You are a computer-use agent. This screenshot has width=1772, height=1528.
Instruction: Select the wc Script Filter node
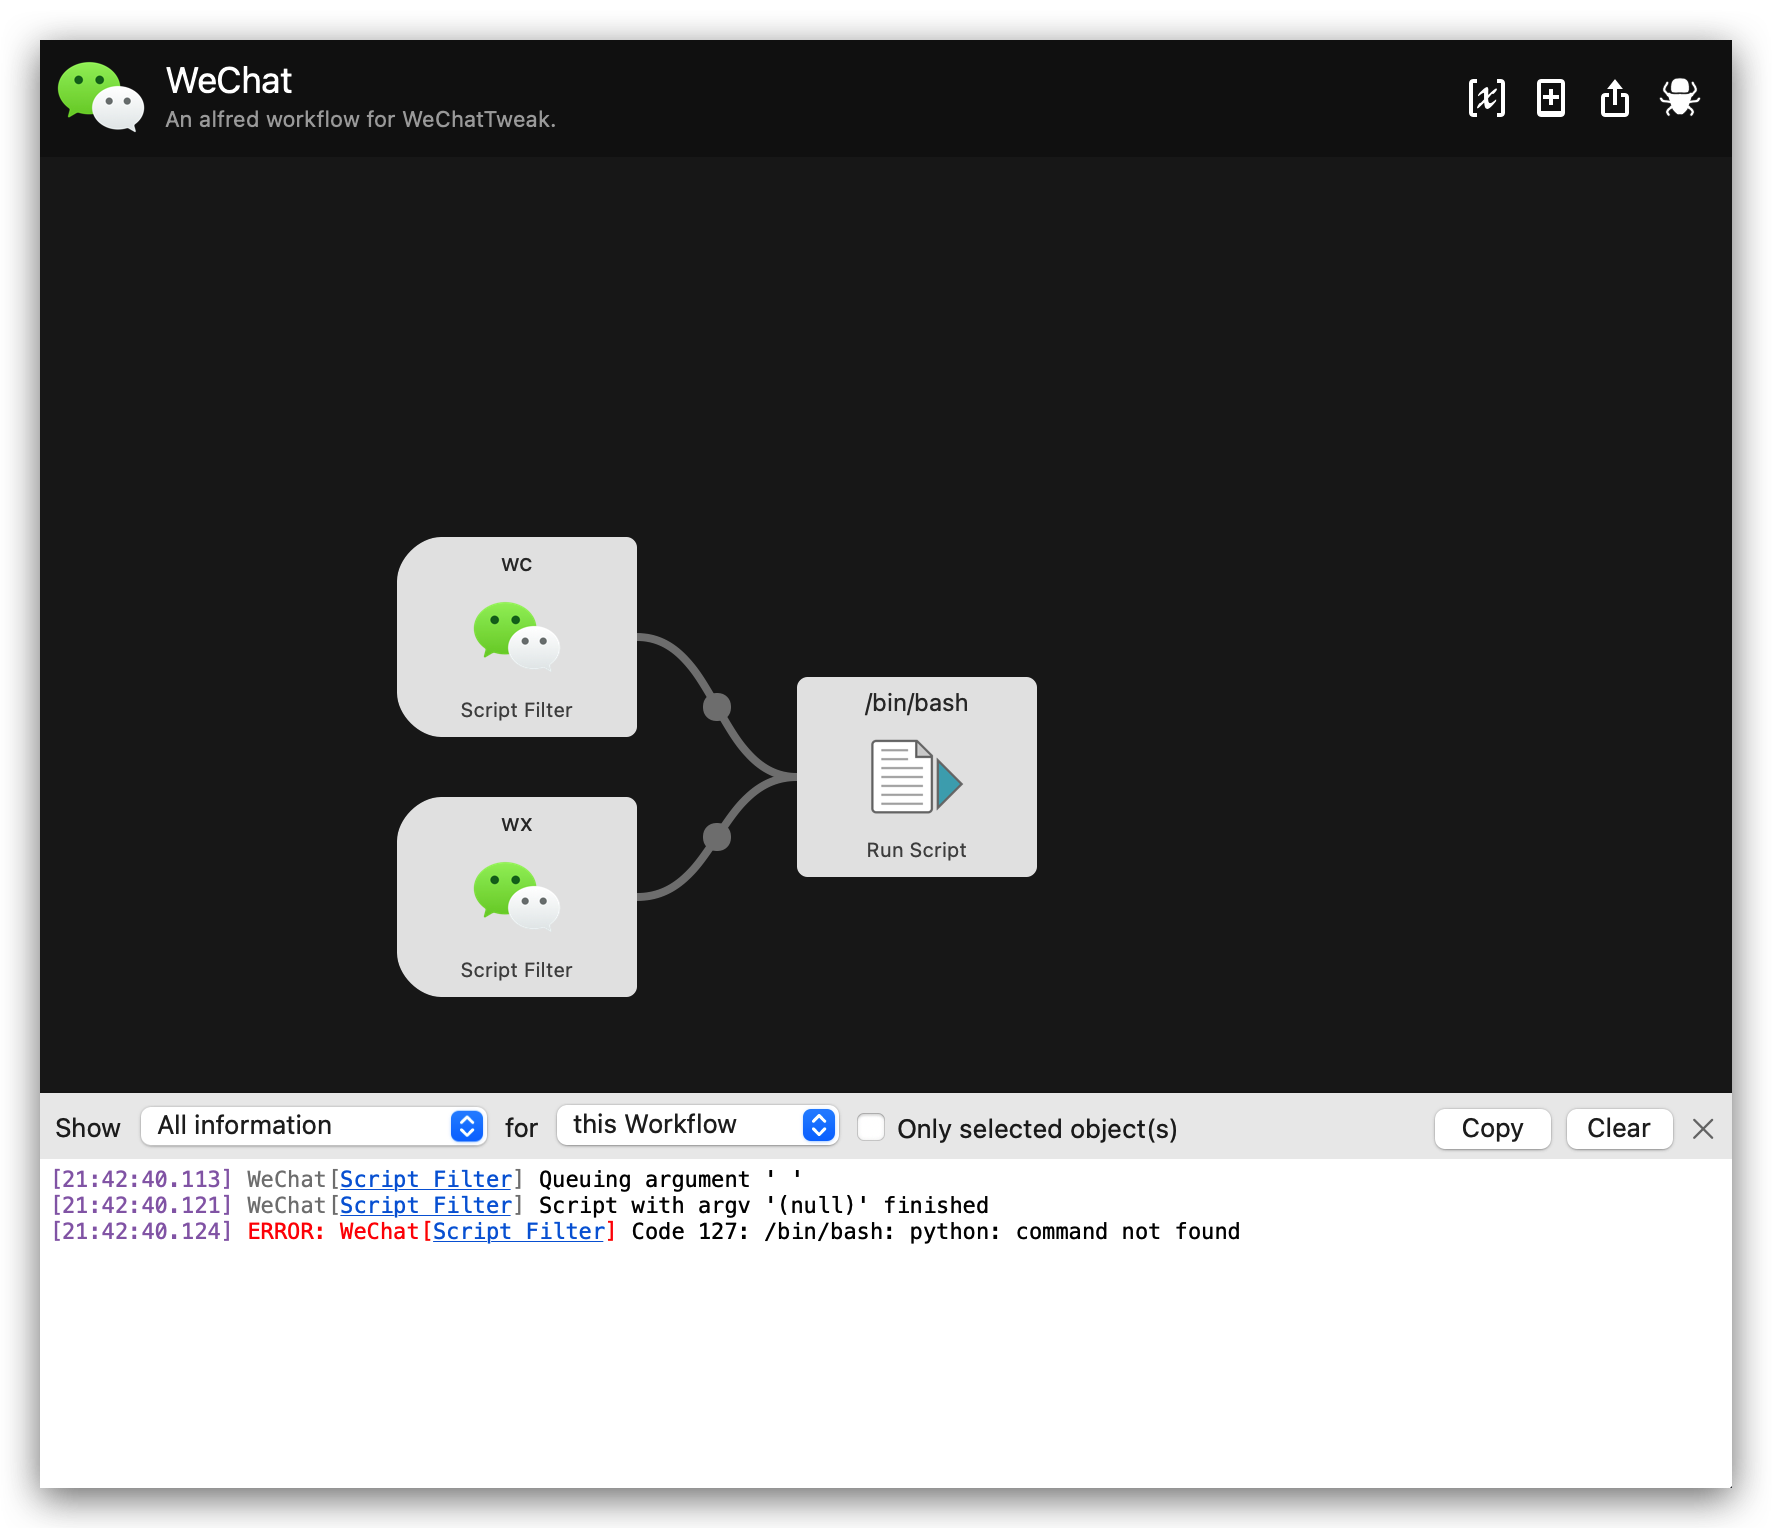(516, 637)
